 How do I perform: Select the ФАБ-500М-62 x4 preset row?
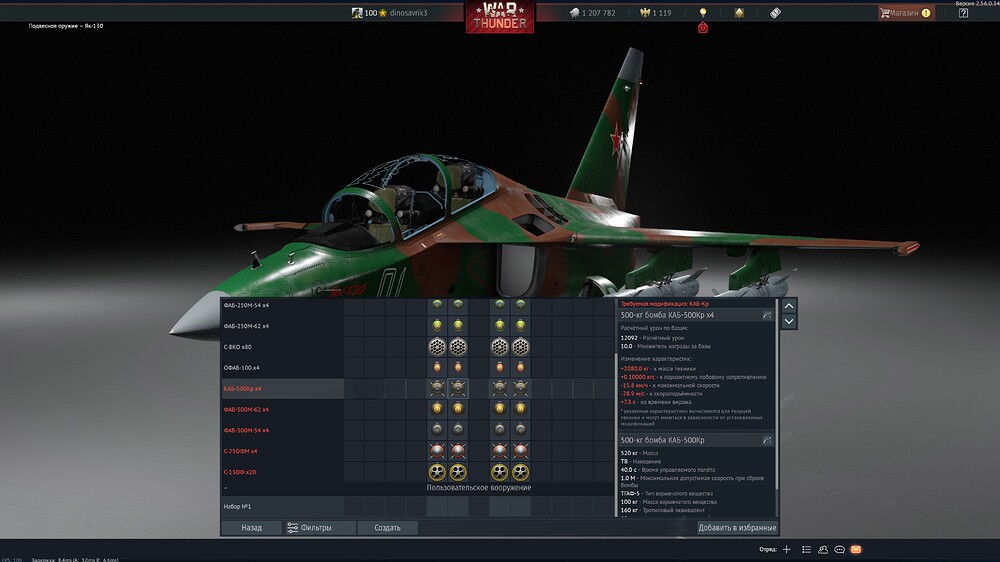pos(418,410)
